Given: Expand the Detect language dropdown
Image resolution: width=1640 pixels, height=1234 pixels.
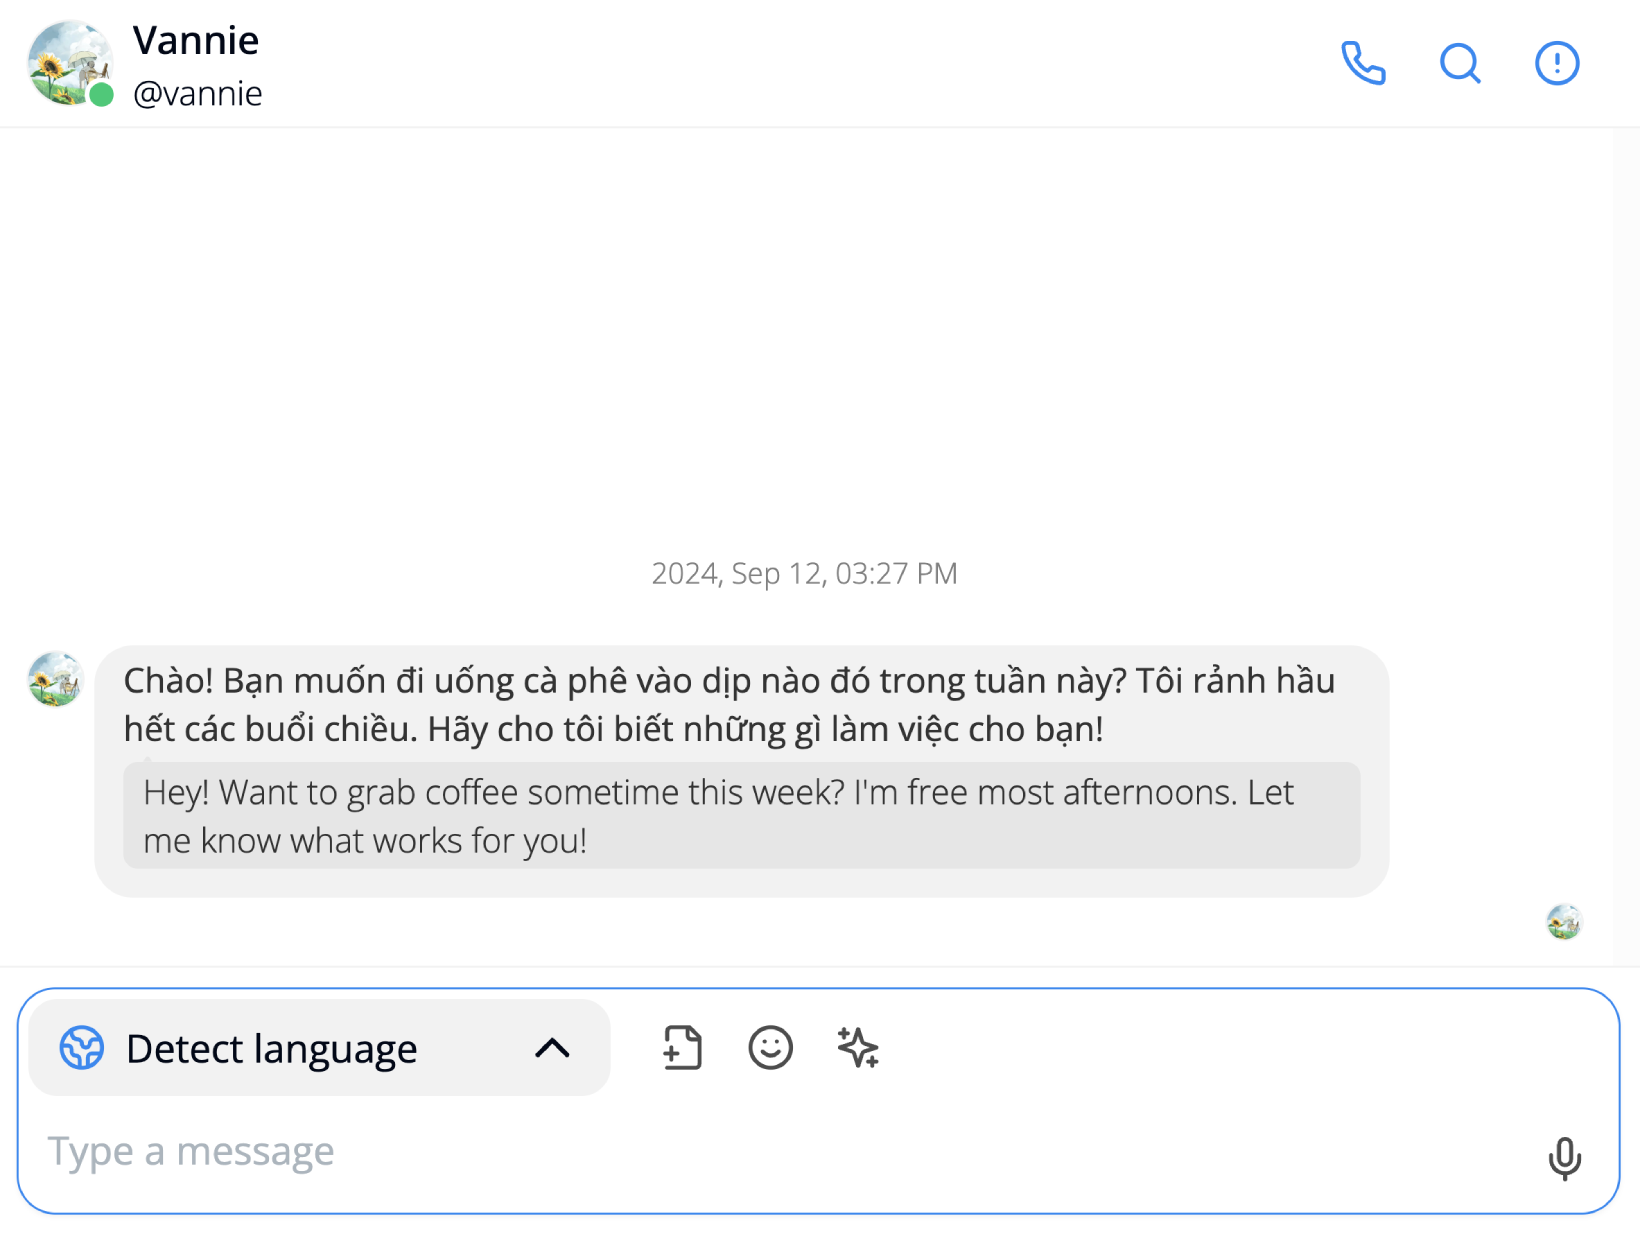Looking at the screenshot, I should [x=319, y=1048].
